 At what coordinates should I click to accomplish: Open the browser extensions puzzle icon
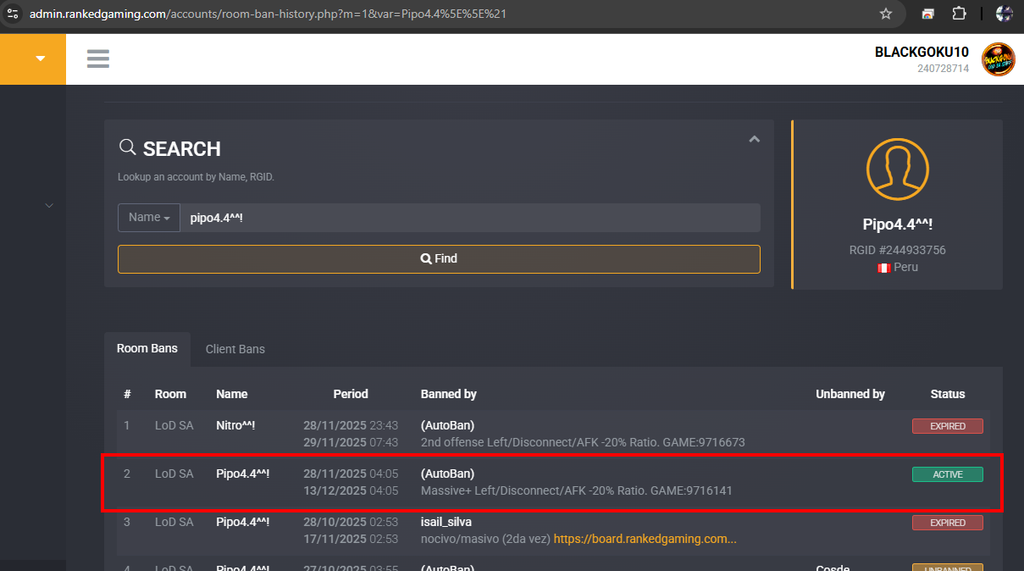pos(959,14)
